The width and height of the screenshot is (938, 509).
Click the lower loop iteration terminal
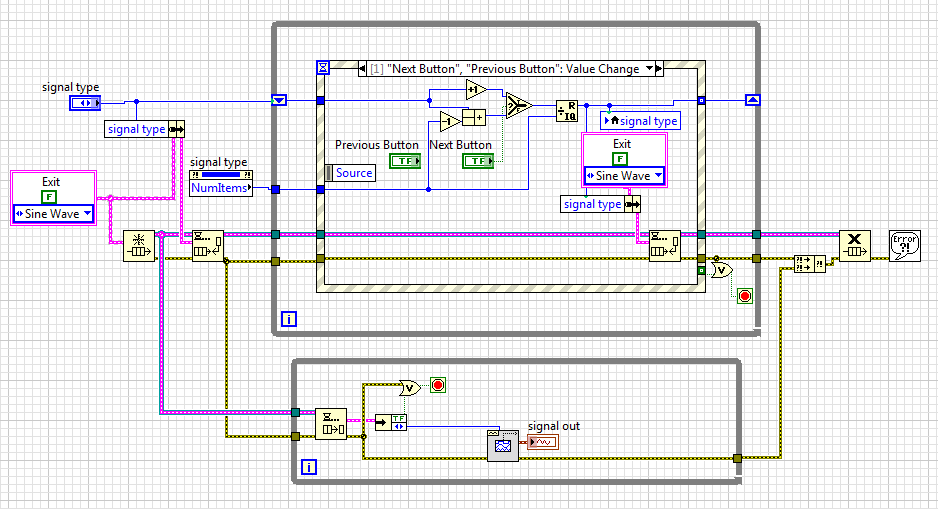[309, 467]
